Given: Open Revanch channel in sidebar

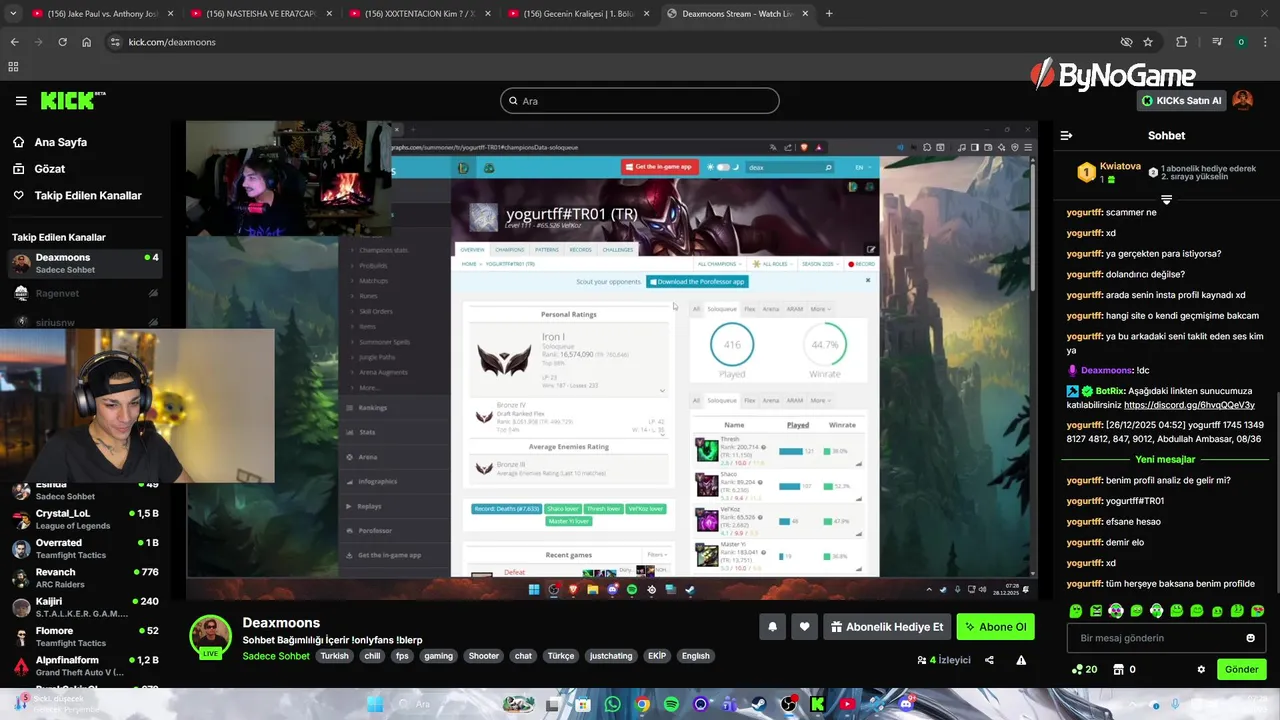Looking at the screenshot, I should [85, 578].
